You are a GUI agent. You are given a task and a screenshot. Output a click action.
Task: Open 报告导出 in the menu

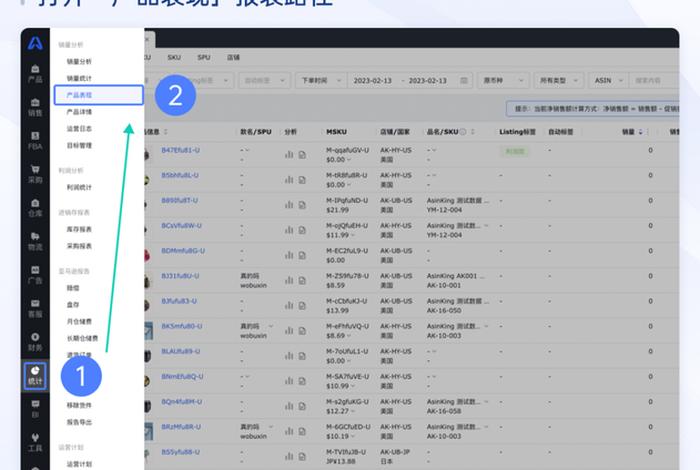pos(79,422)
